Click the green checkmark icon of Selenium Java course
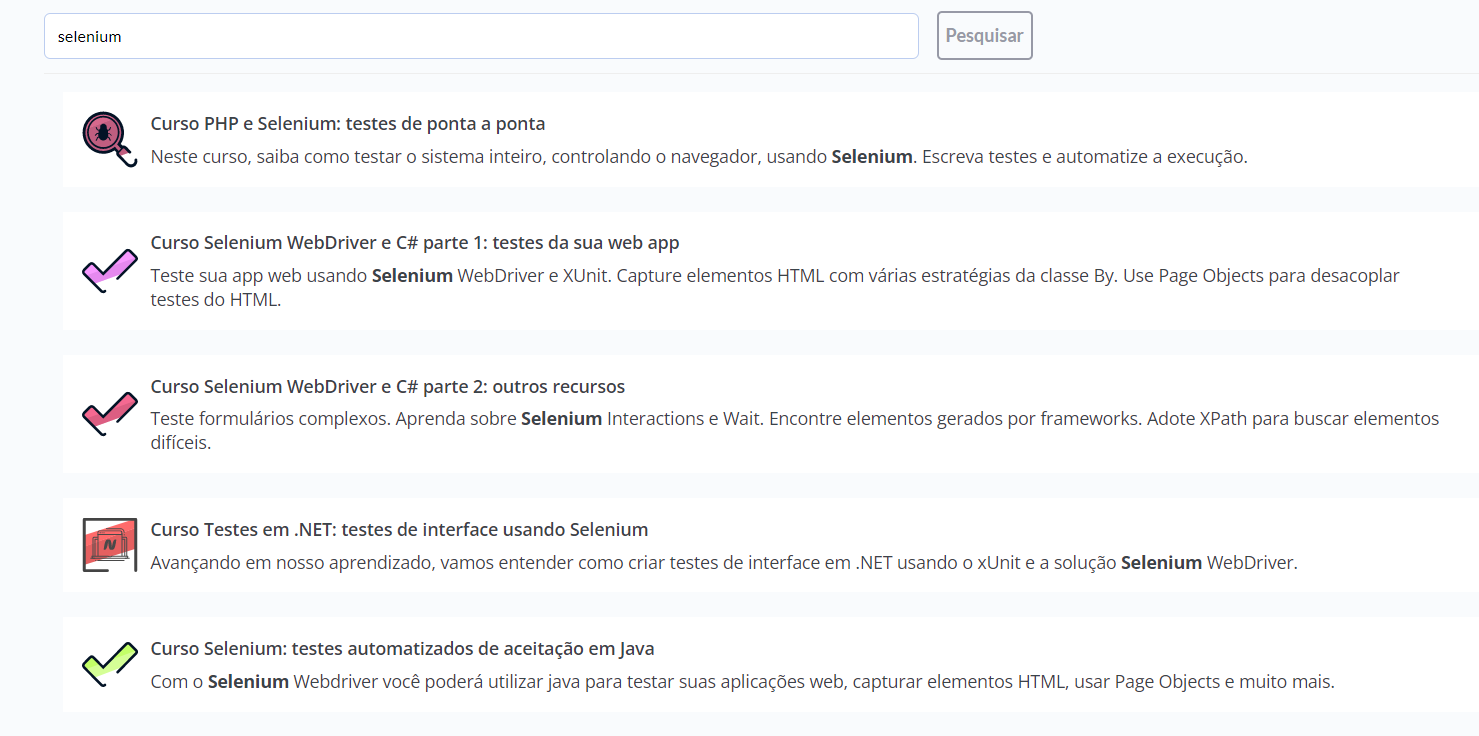The image size is (1479, 736). [x=109, y=664]
